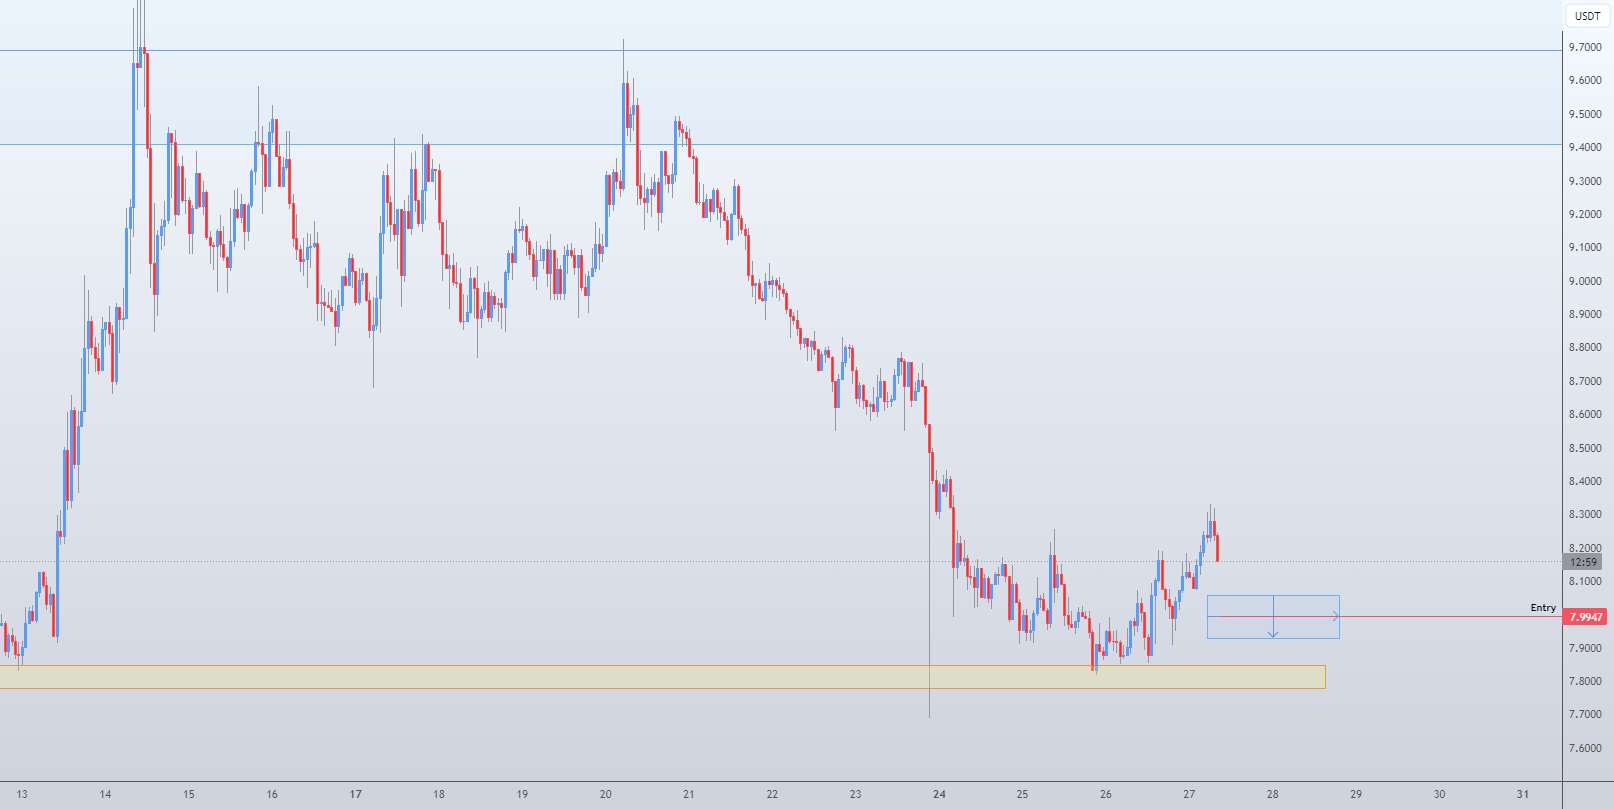This screenshot has height=809, width=1614.
Task: Select the blue rectangle around the entry line
Action: coord(1273,617)
